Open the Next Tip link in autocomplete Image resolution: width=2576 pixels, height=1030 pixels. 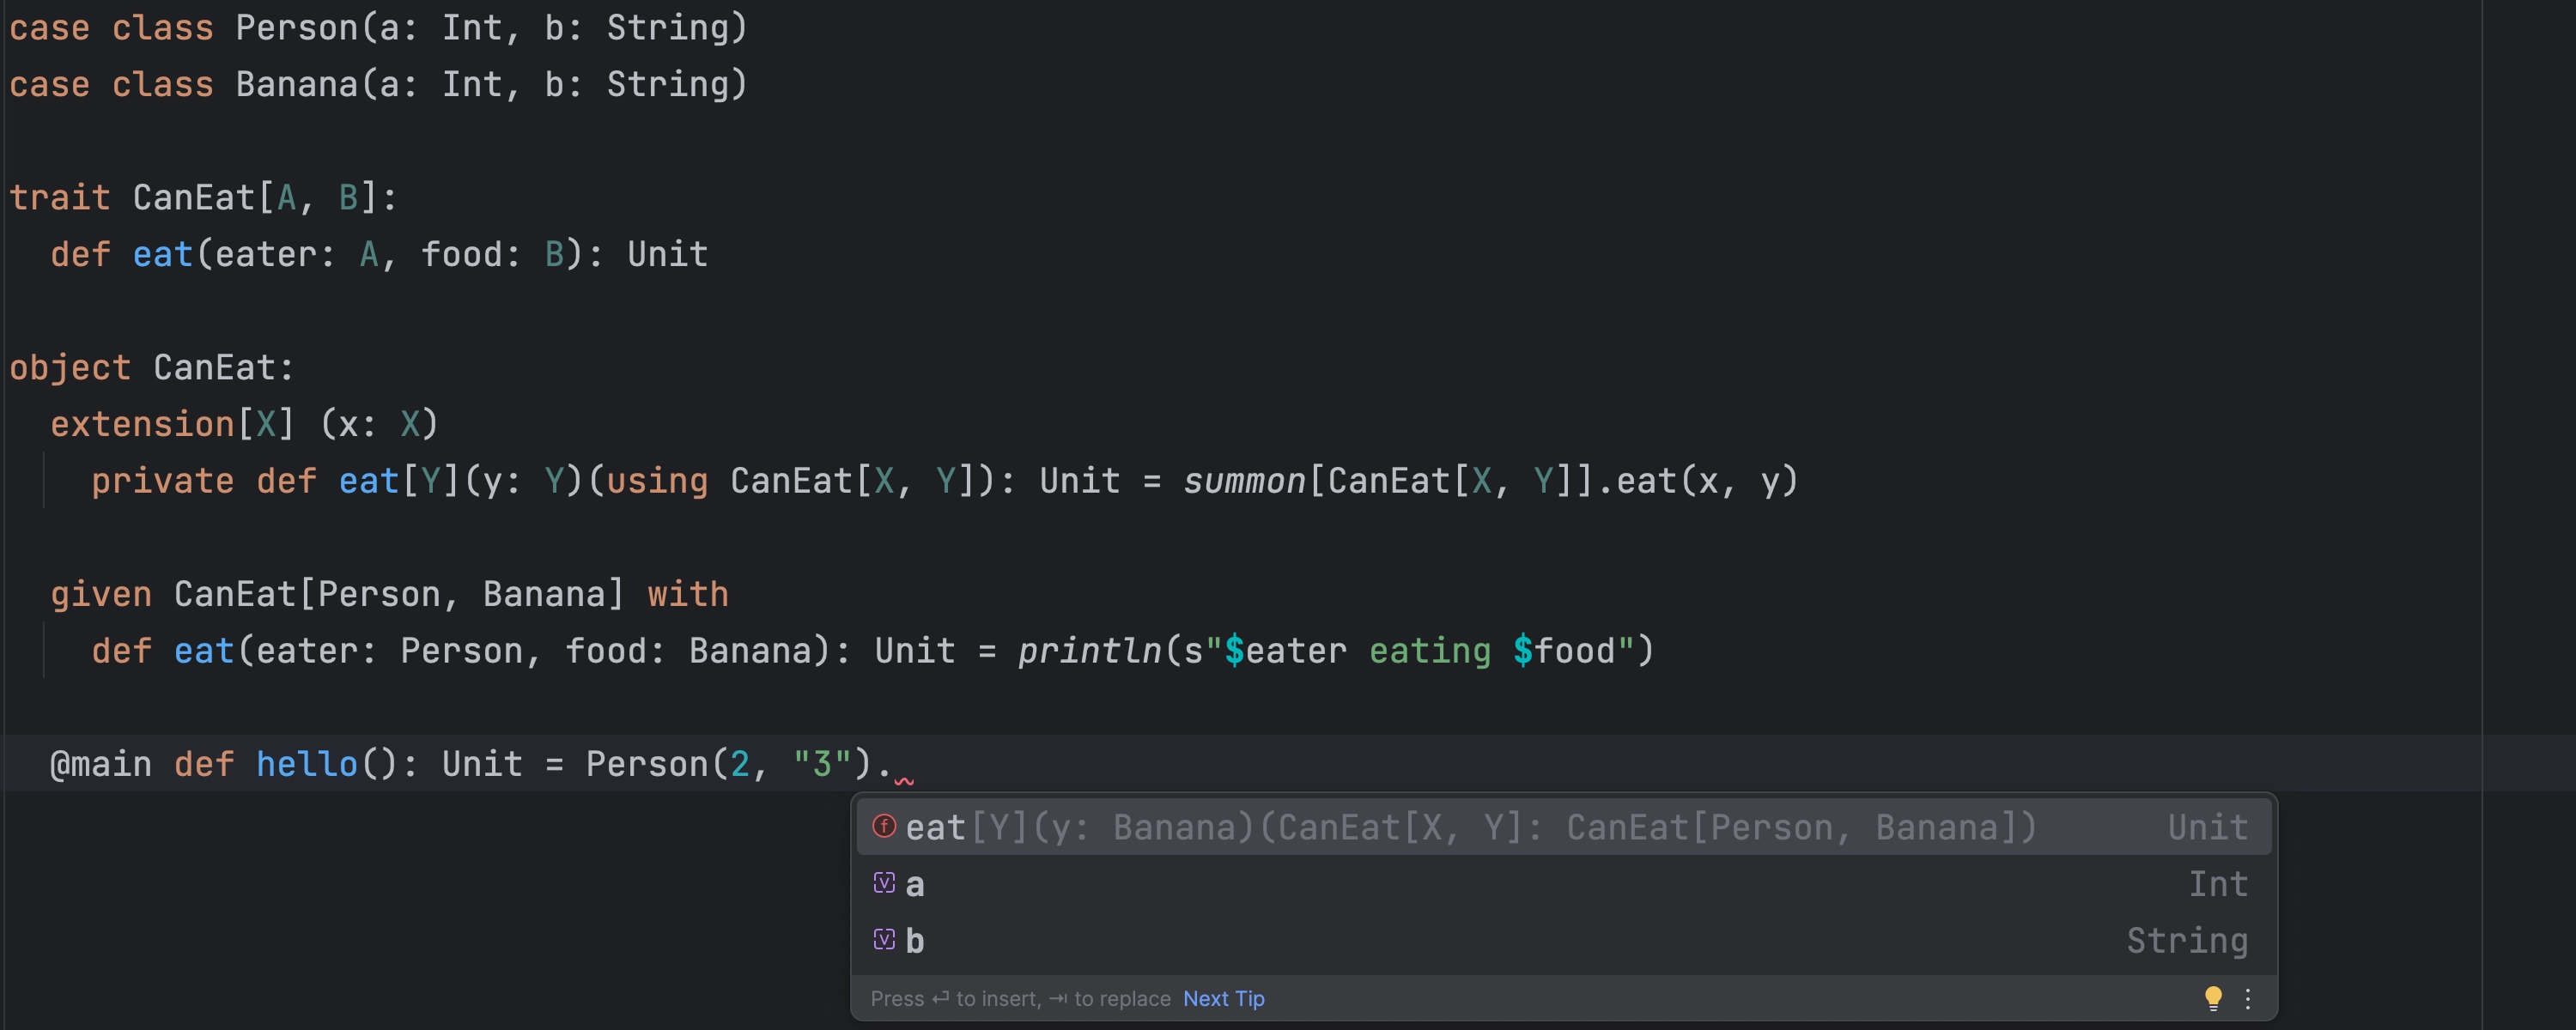click(x=1224, y=997)
